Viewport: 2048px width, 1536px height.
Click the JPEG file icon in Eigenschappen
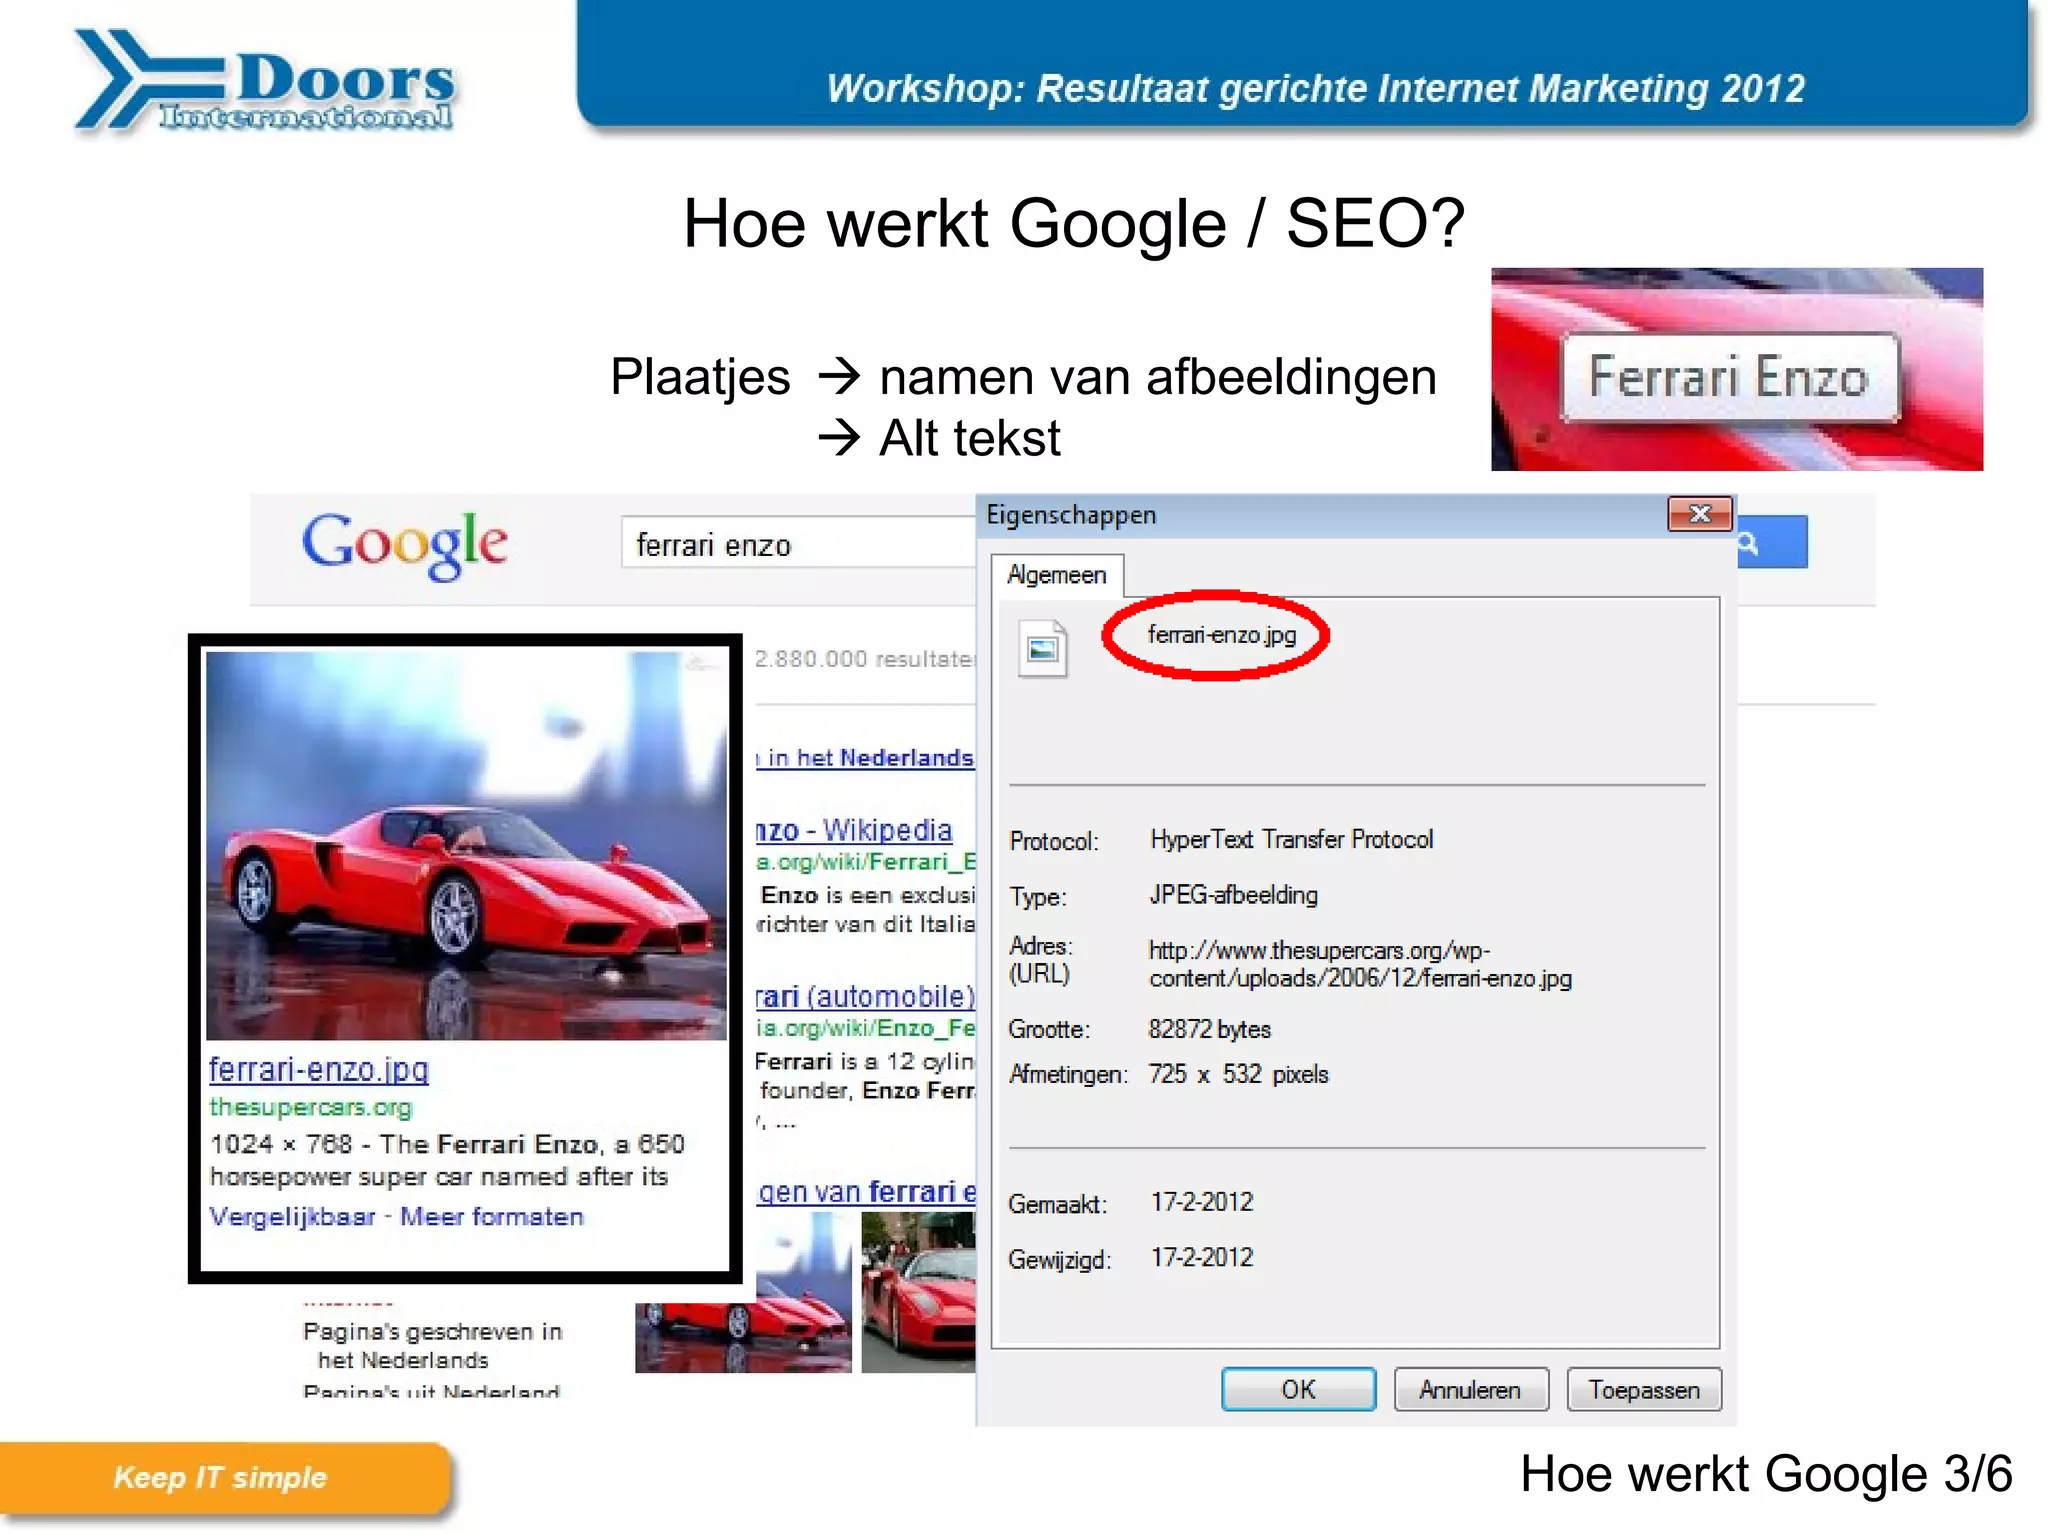tap(1042, 649)
